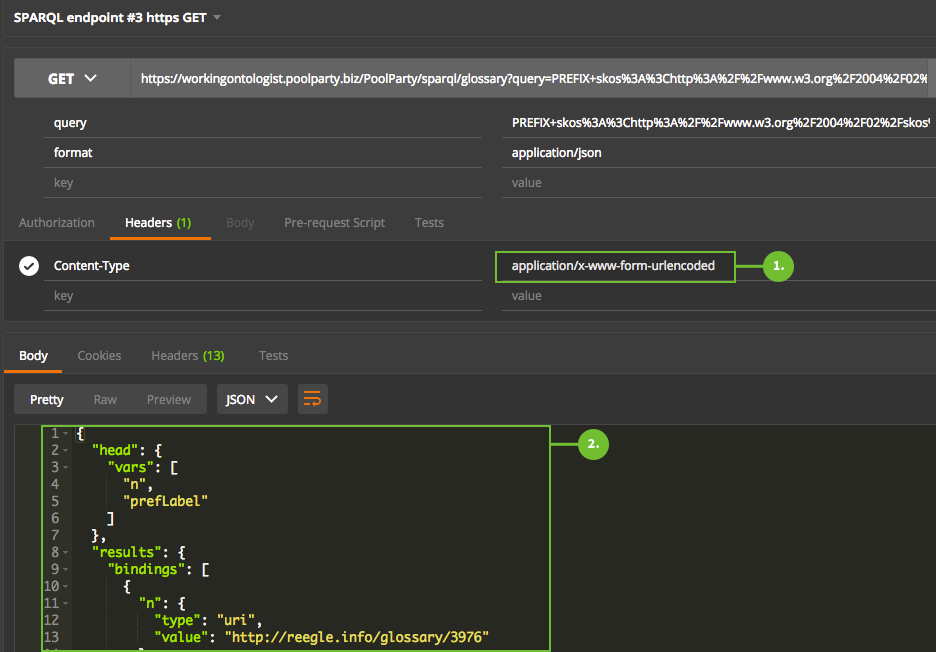Toggle line wrap icon next to JSON

click(312, 399)
